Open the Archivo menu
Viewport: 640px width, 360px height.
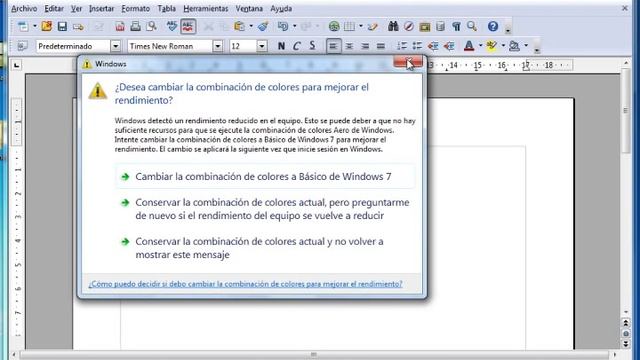pyautogui.click(x=24, y=8)
